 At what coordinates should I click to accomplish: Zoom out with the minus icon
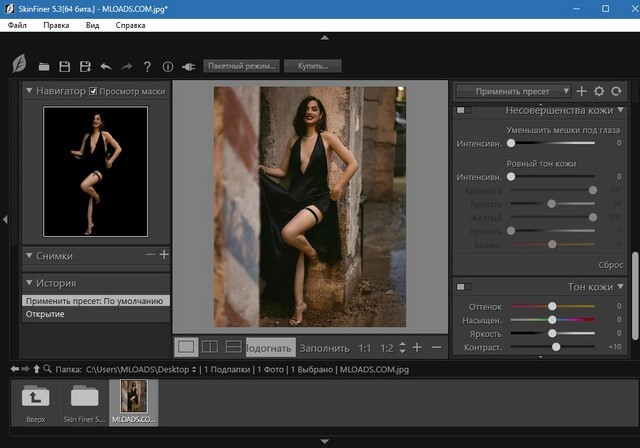[x=436, y=348]
